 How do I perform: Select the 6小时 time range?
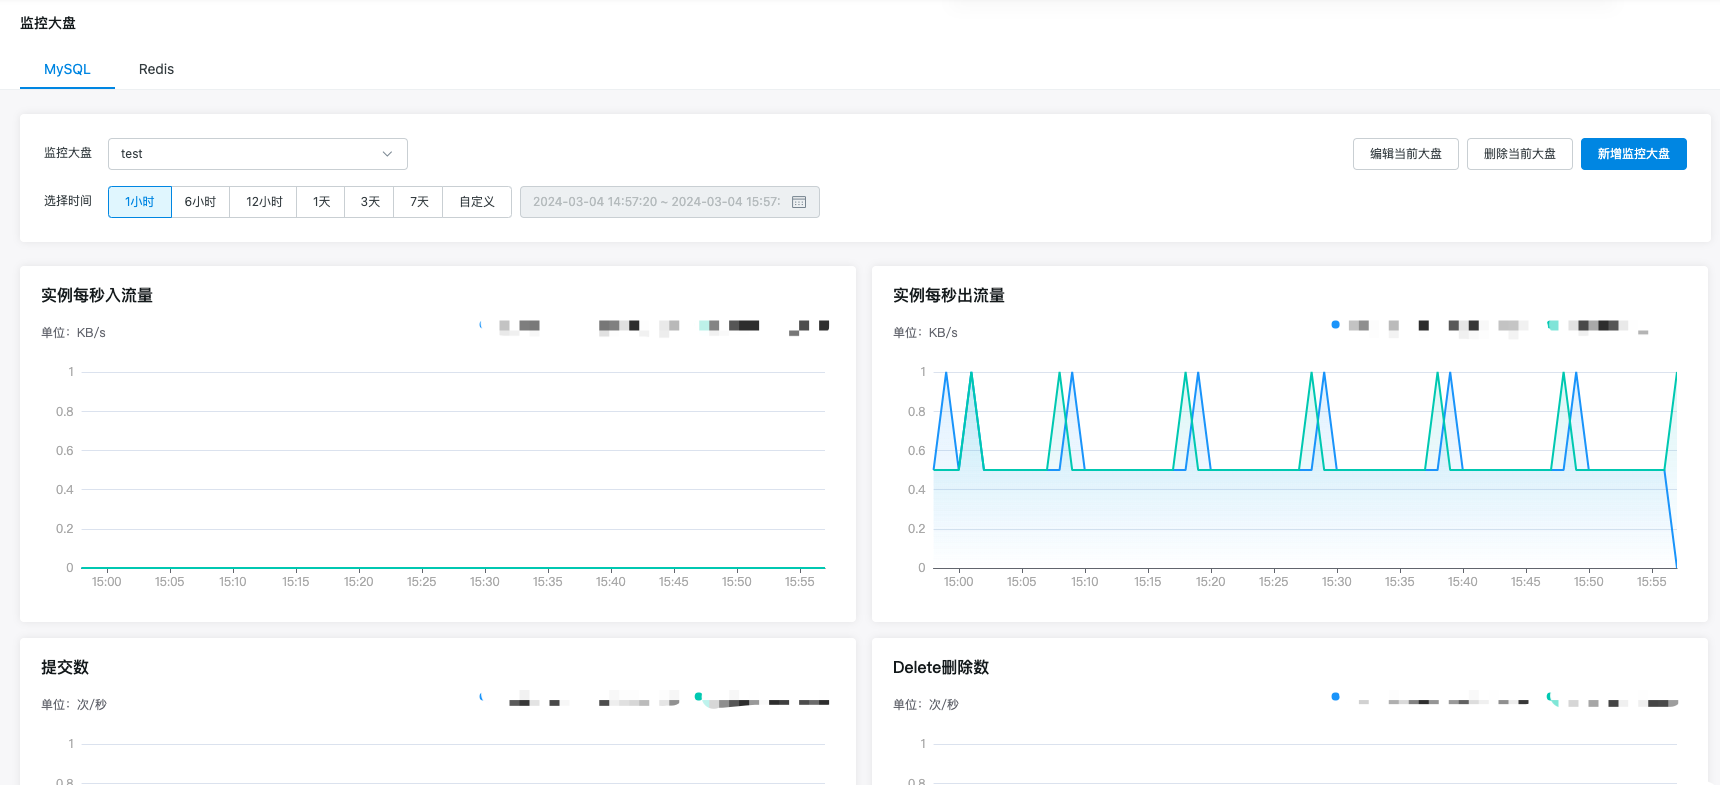[x=200, y=202]
